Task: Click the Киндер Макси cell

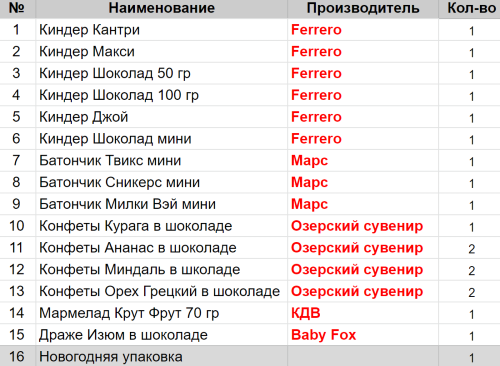Action: click(x=161, y=52)
